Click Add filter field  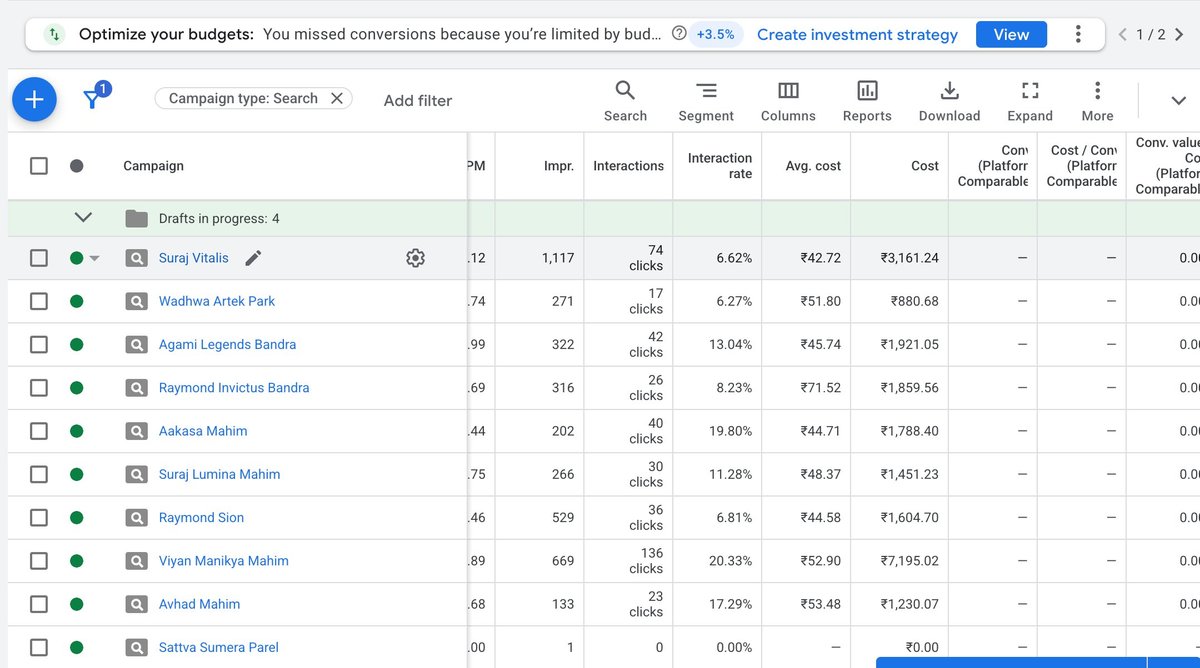click(418, 100)
